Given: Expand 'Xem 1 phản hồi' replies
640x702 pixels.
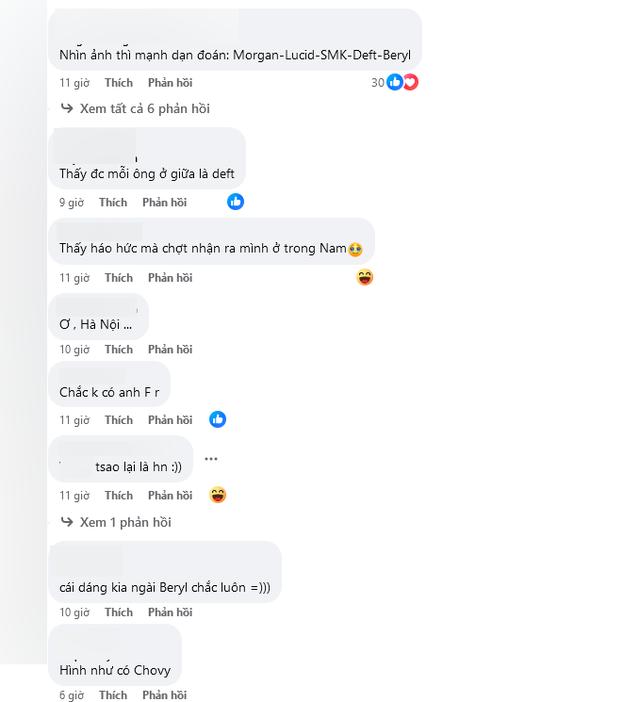Looking at the screenshot, I should [125, 522].
